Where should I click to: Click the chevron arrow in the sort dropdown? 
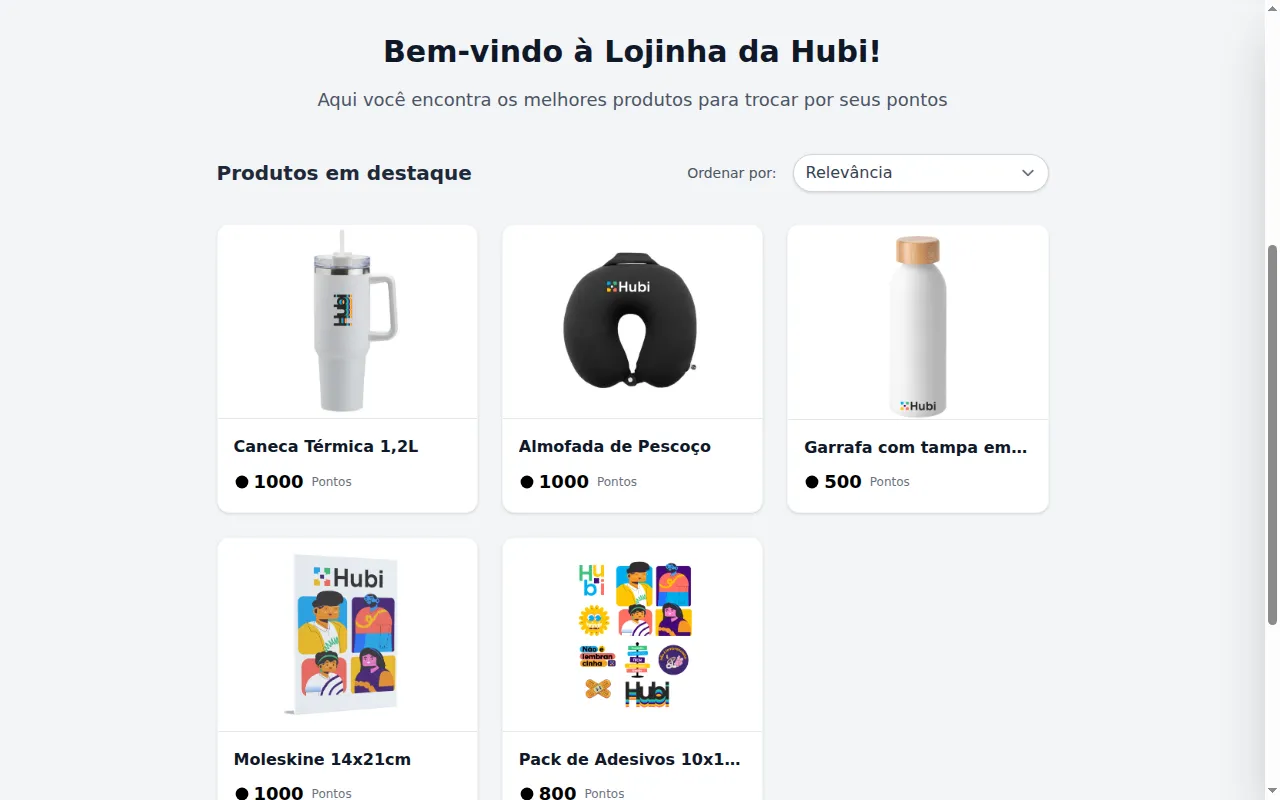1027,173
